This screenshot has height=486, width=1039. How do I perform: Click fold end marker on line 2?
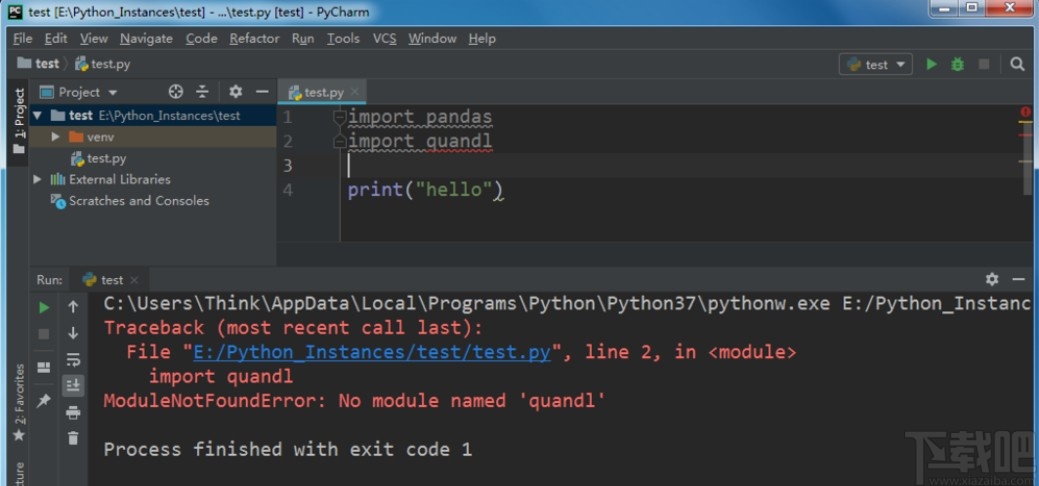coord(340,141)
